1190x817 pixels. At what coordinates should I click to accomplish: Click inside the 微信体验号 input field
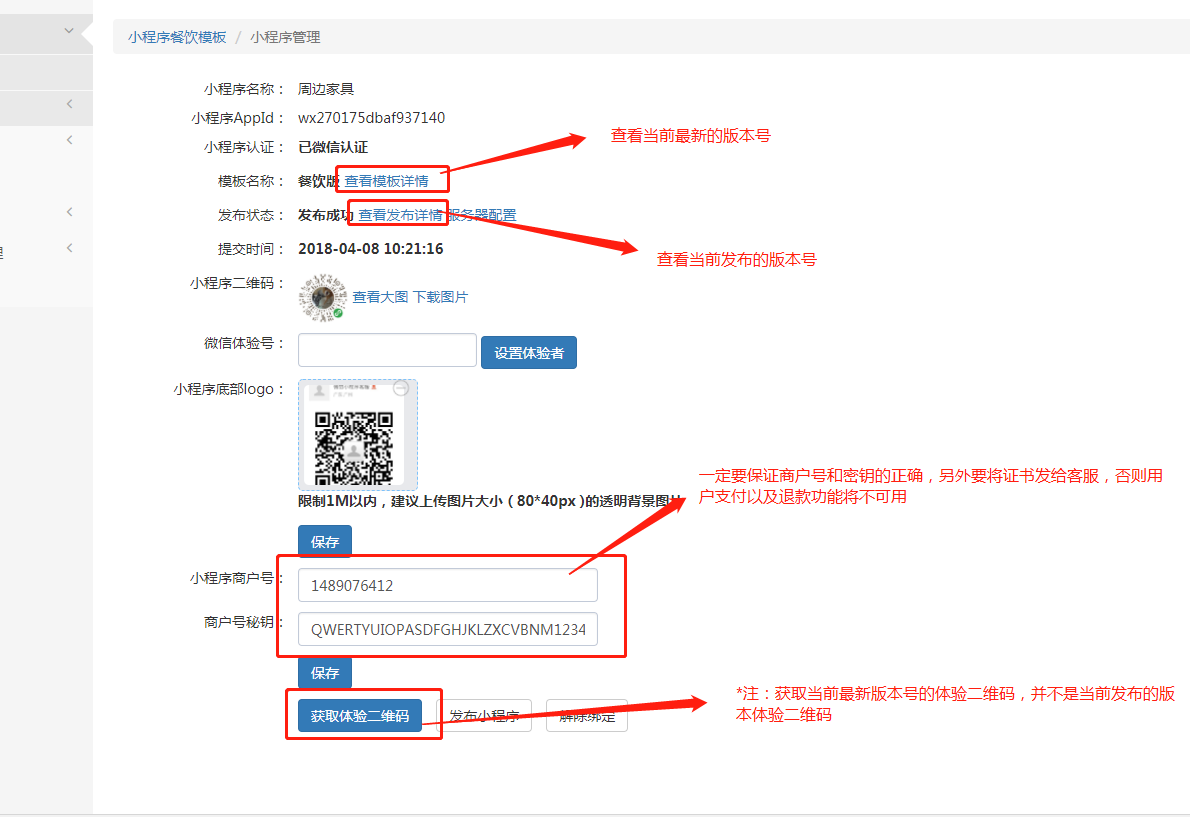[x=387, y=350]
